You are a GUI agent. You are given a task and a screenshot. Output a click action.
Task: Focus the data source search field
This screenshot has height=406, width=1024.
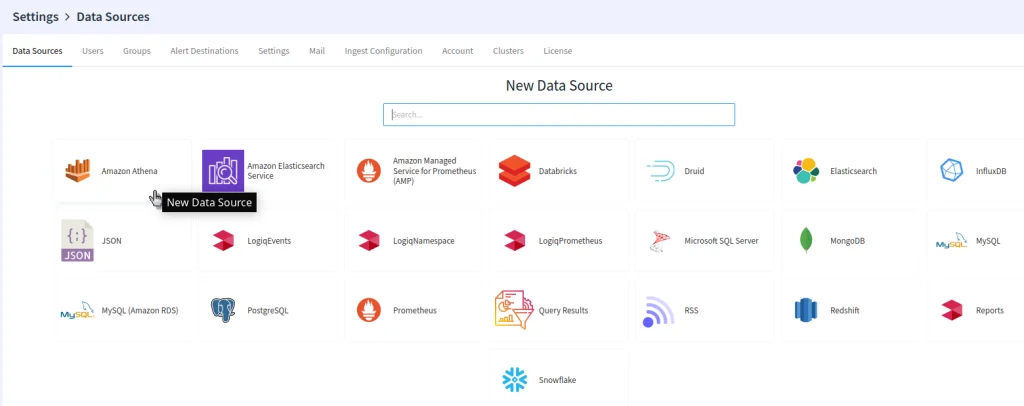coord(558,115)
